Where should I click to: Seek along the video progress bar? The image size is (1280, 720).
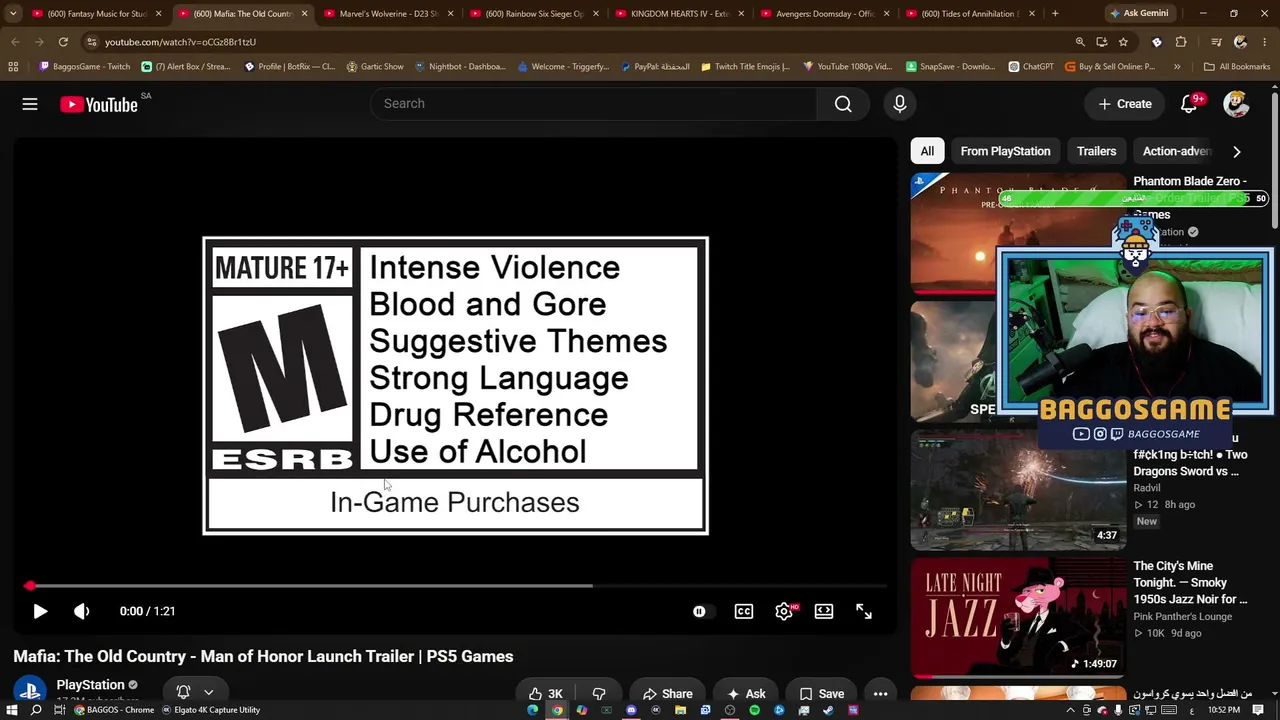pyautogui.click(x=455, y=586)
